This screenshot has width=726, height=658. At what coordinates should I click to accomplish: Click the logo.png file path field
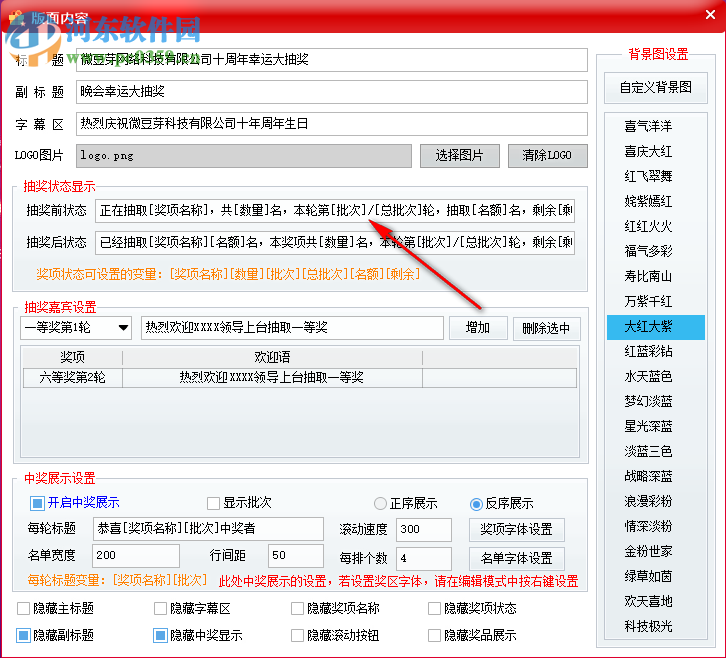244,156
